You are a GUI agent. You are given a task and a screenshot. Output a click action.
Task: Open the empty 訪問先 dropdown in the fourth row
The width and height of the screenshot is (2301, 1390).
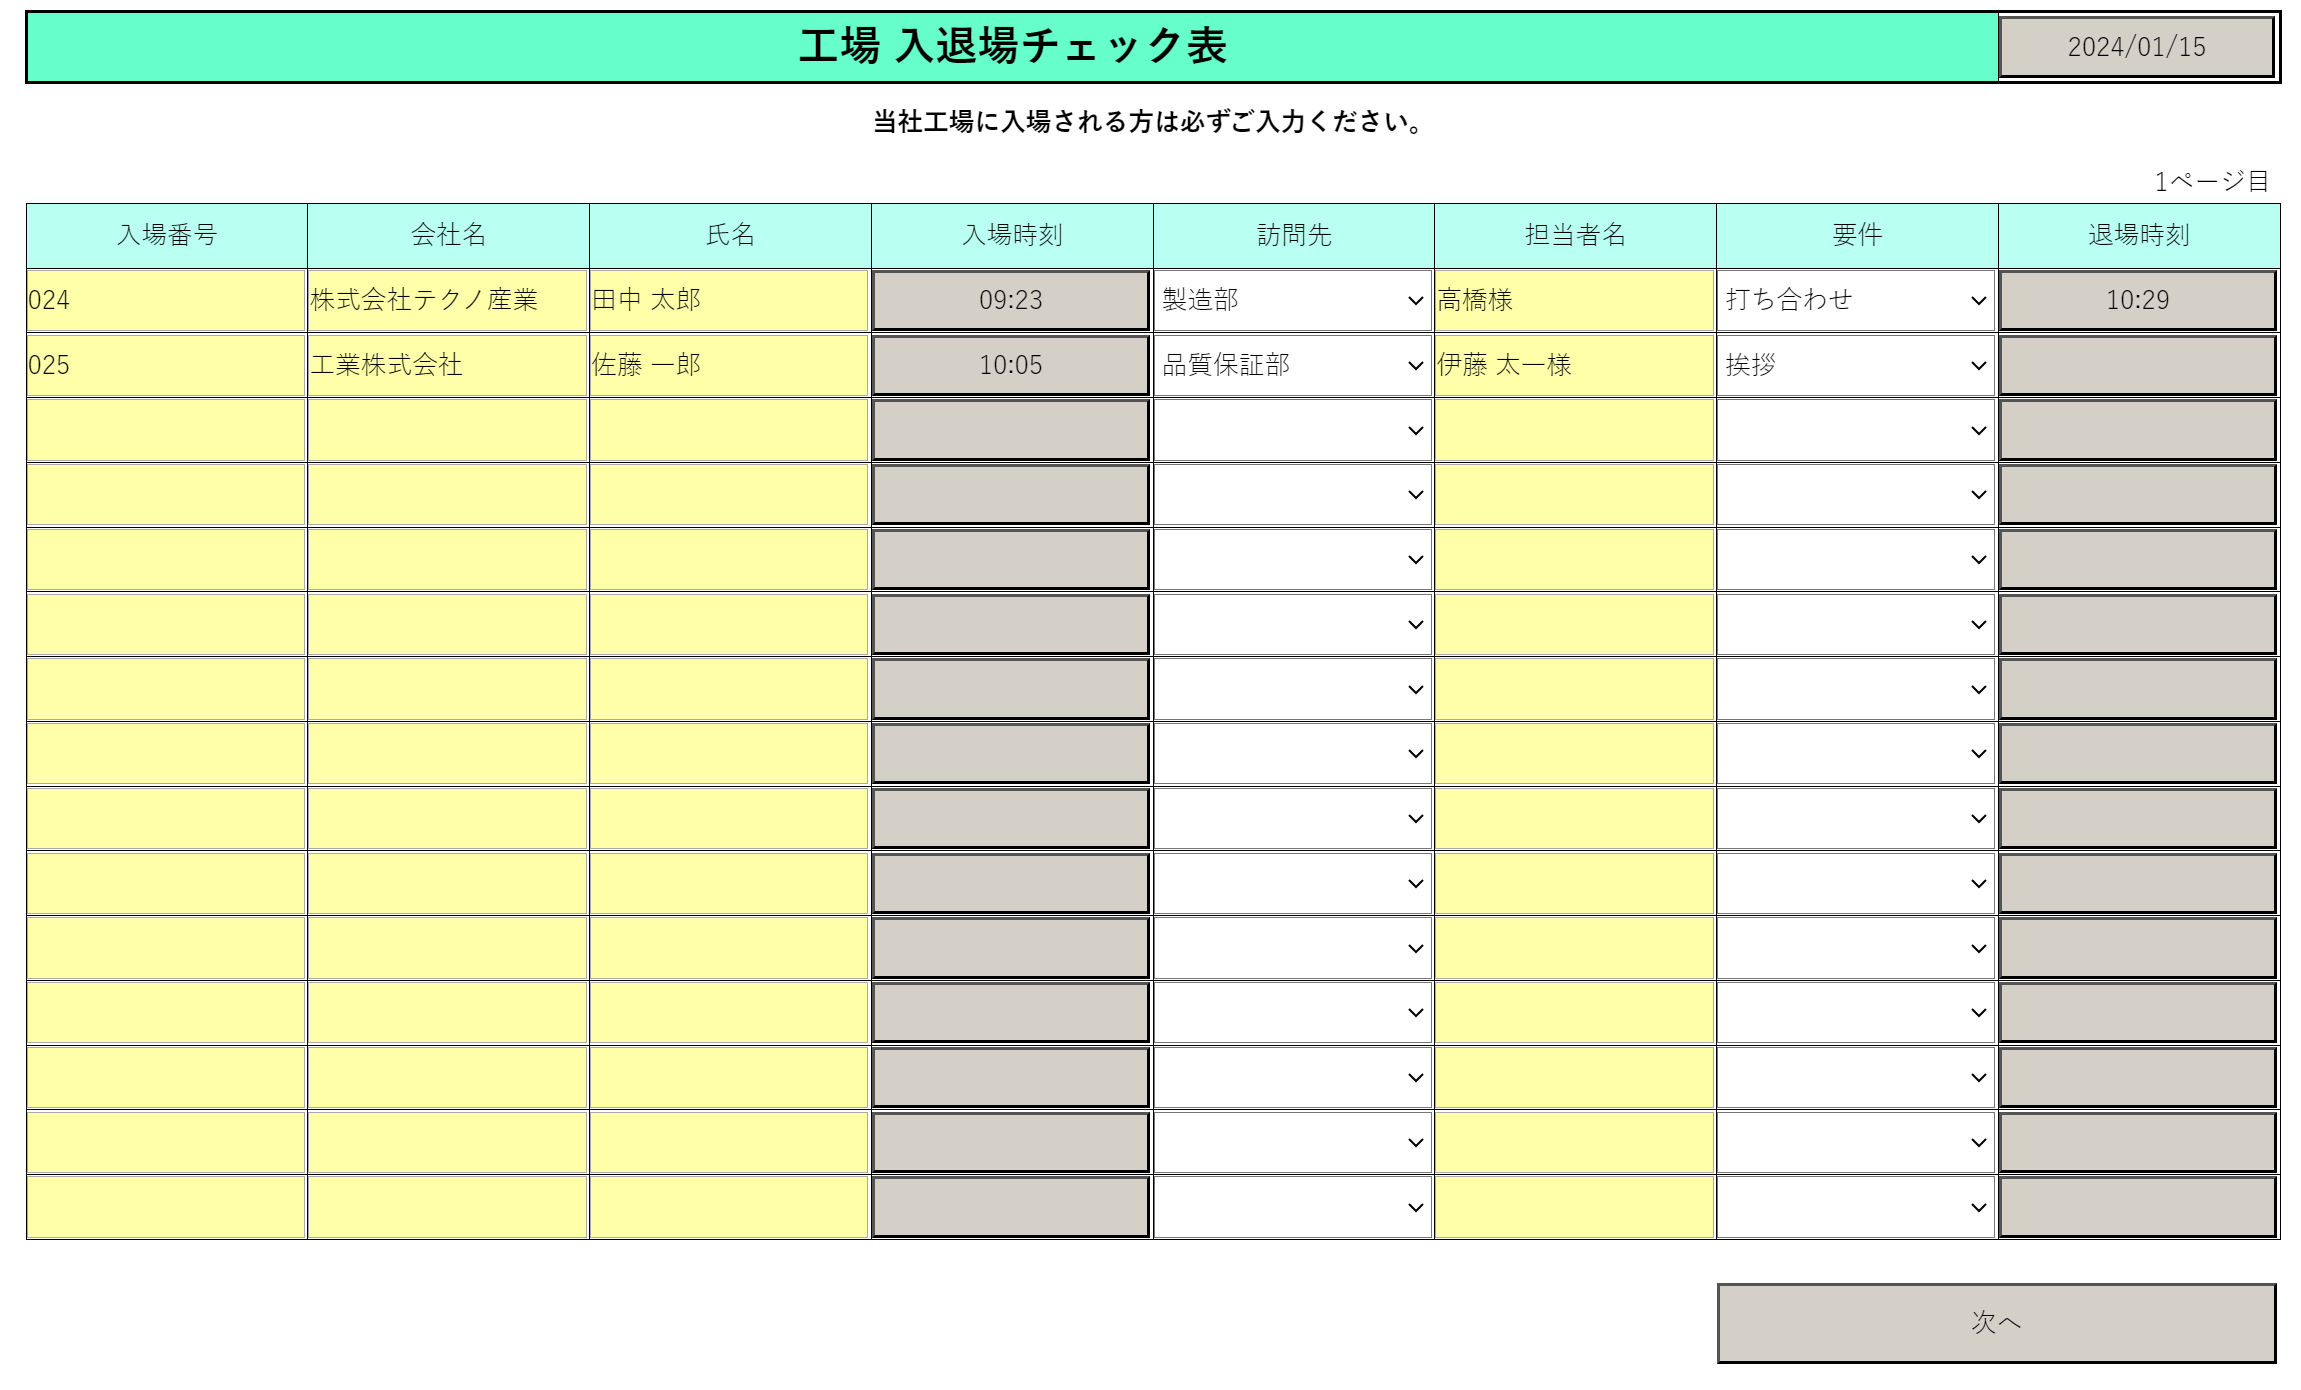(x=1293, y=495)
